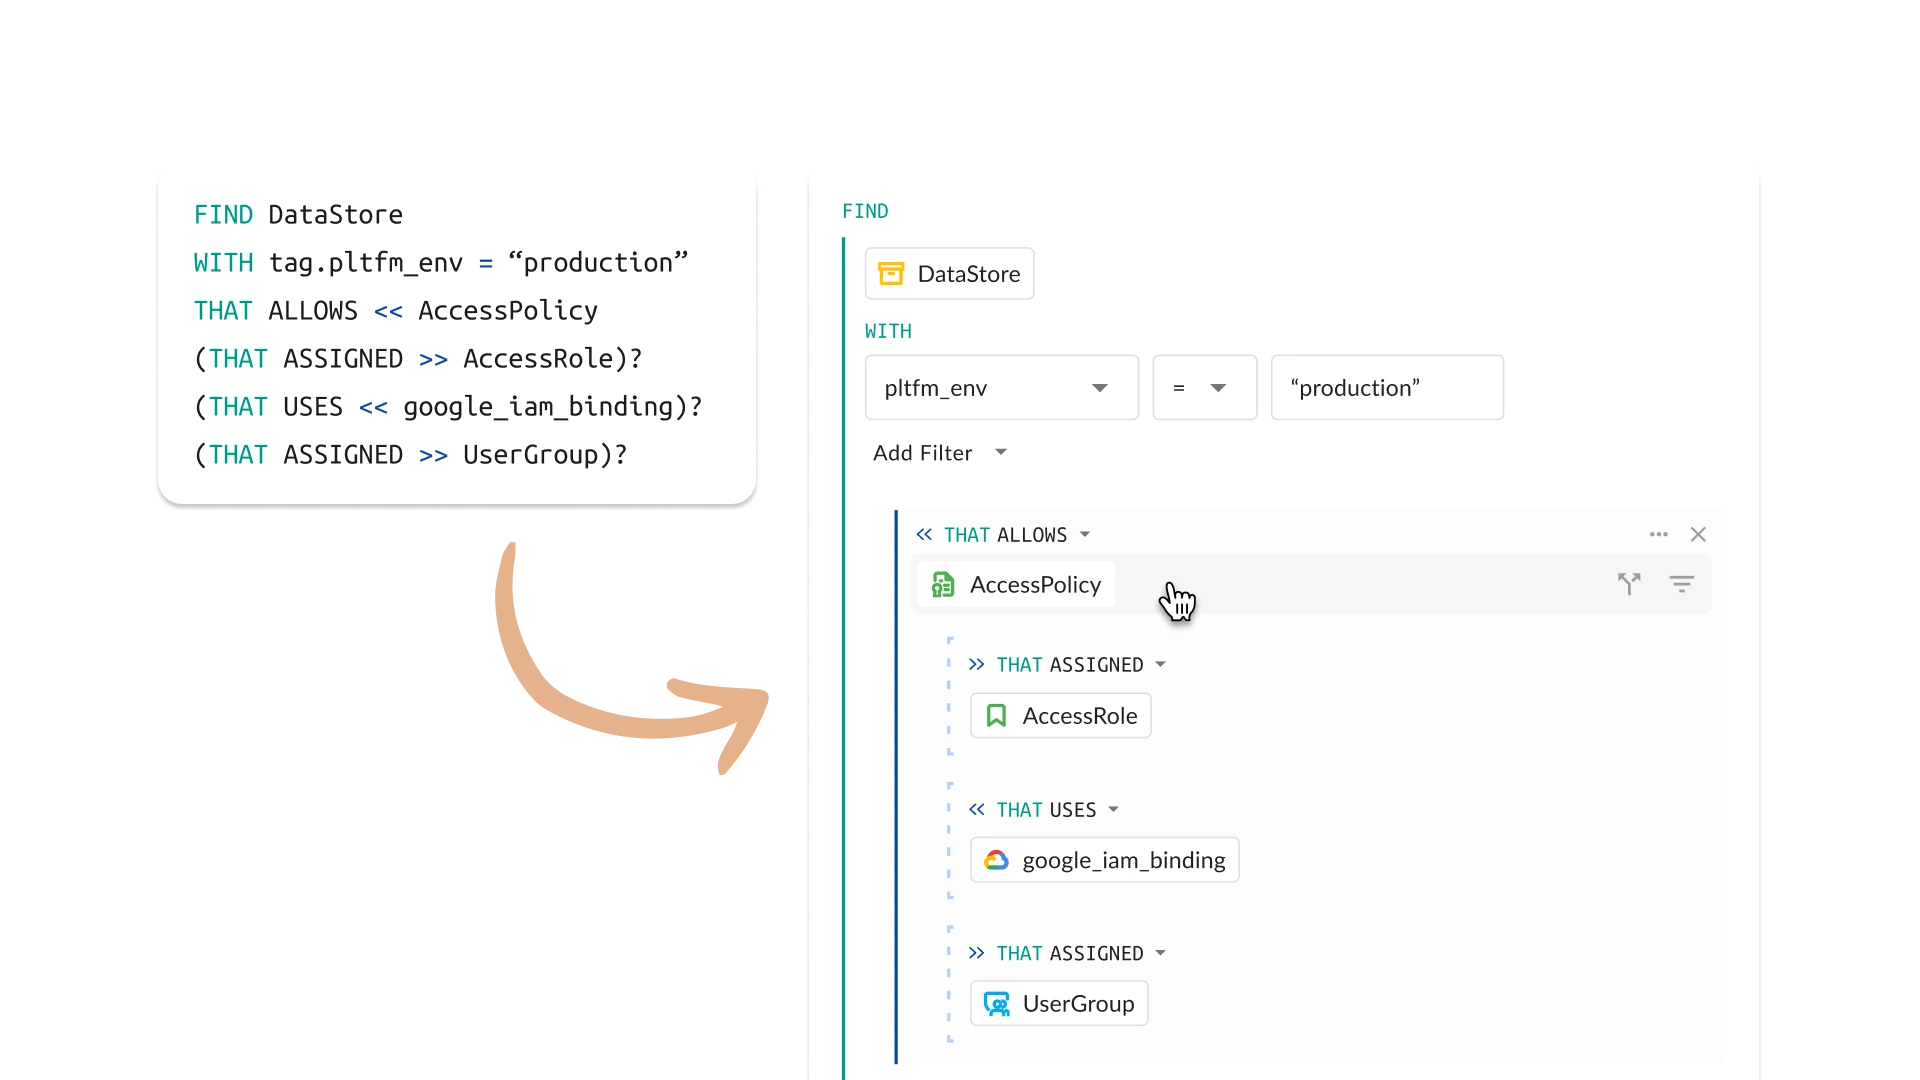Image resolution: width=1920 pixels, height=1080 pixels.
Task: Click the UserGroup people icon
Action: (997, 1004)
